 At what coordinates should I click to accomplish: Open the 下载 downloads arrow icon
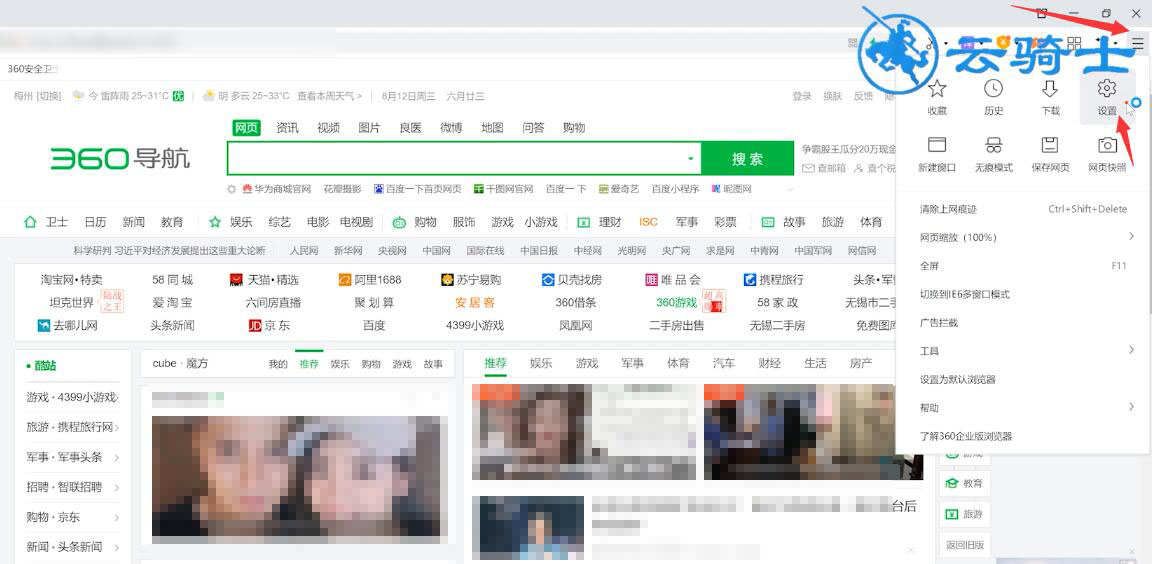pos(1050,89)
